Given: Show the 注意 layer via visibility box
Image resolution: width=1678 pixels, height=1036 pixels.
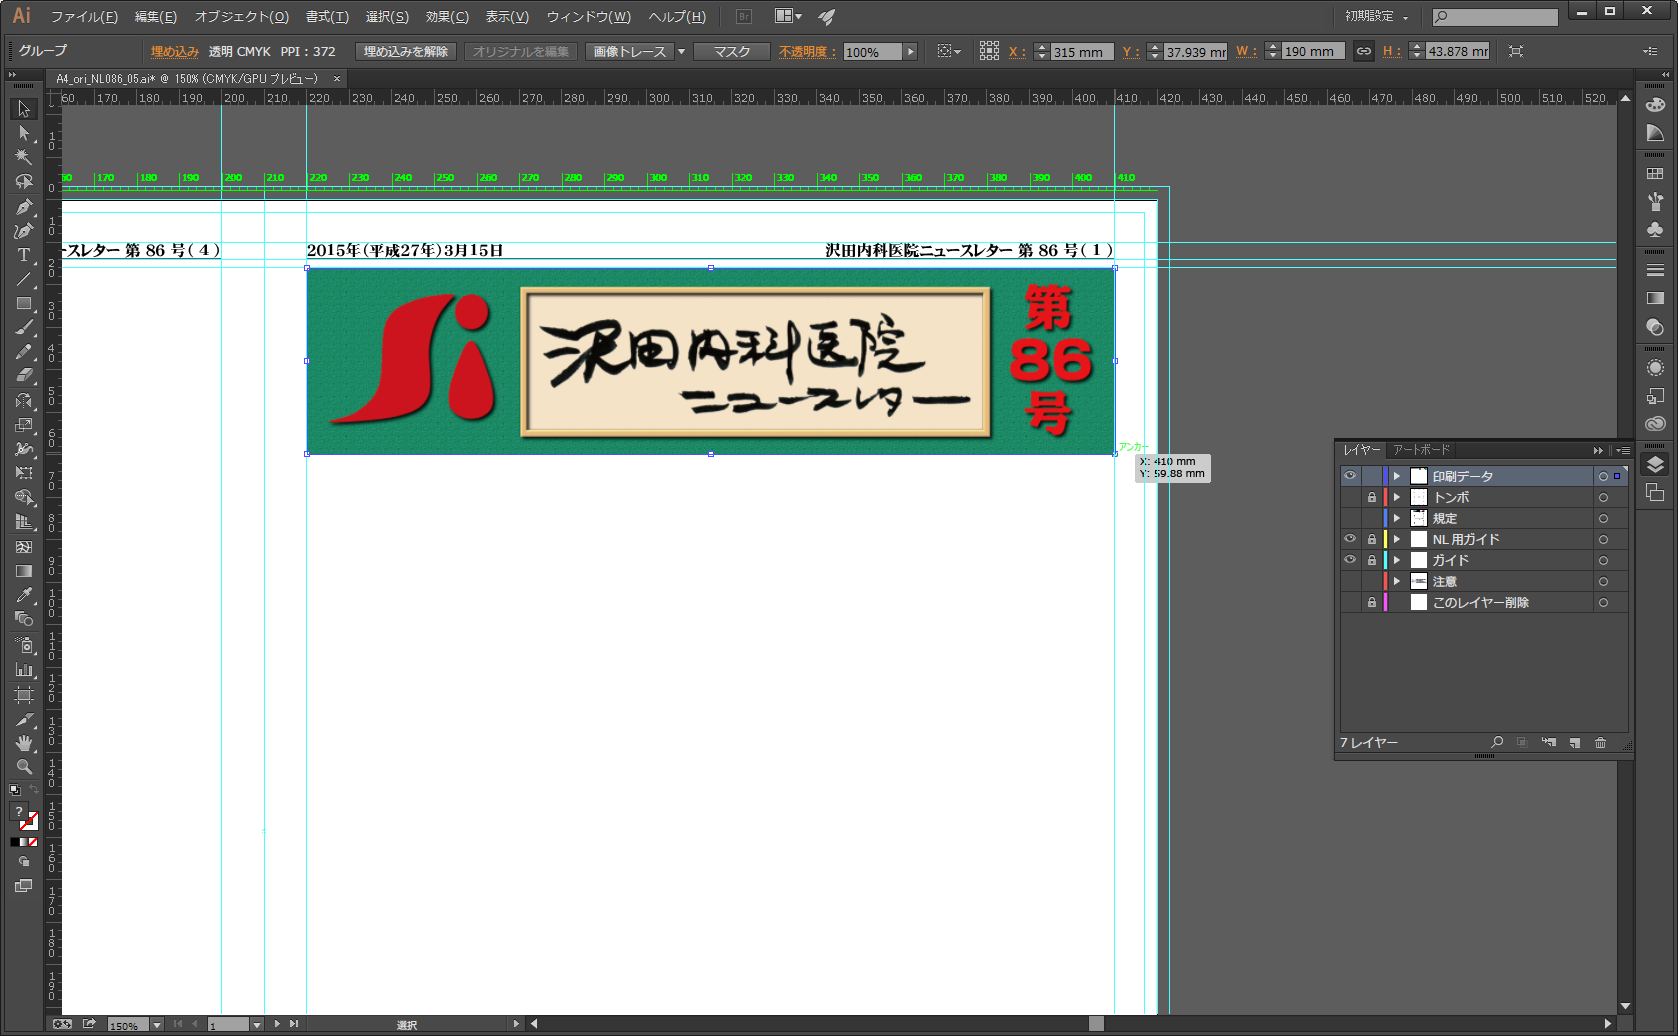Looking at the screenshot, I should 1350,581.
